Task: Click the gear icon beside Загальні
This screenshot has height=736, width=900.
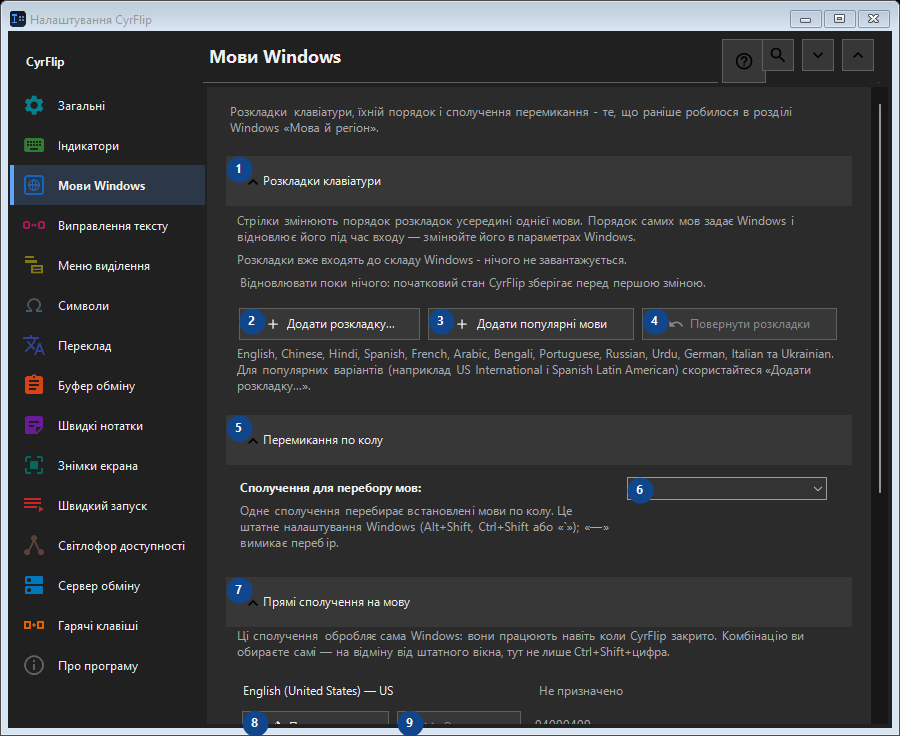Action: tap(34, 106)
